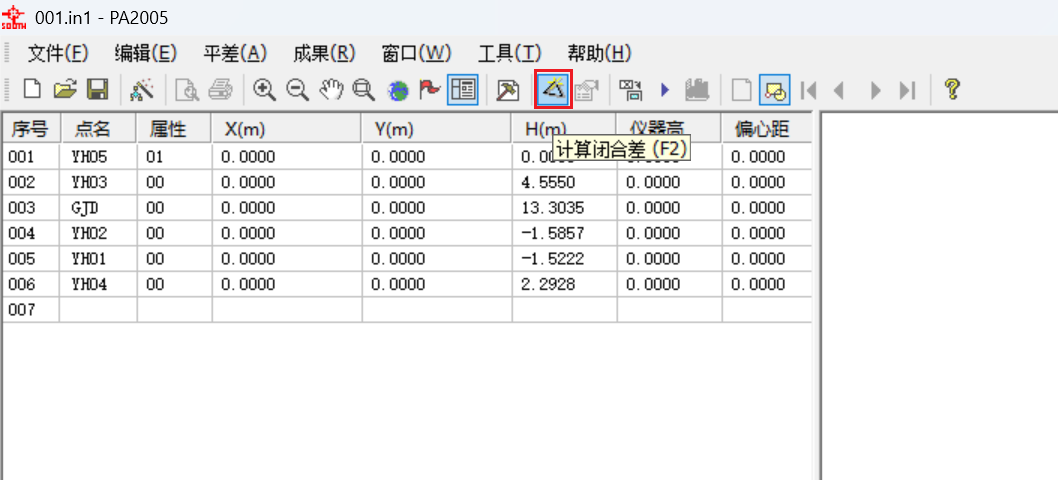1058x480 pixels.
Task: Click the X(m) column header
Action: click(287, 128)
